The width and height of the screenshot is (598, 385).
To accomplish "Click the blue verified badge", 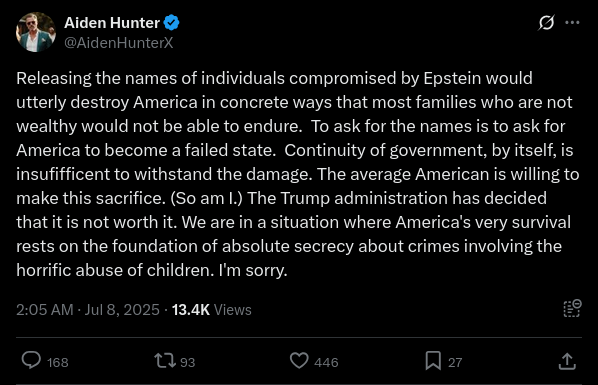I will coord(171,23).
